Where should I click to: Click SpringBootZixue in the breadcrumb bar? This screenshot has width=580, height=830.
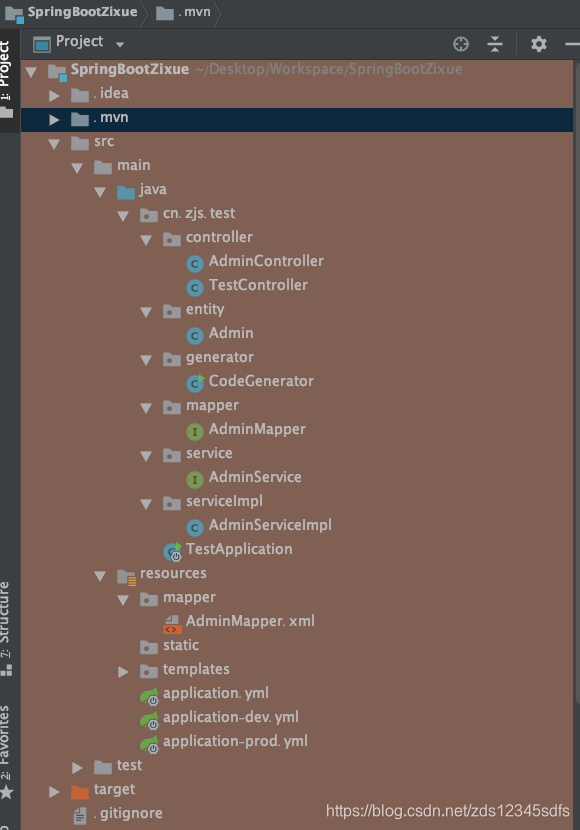pyautogui.click(x=82, y=12)
